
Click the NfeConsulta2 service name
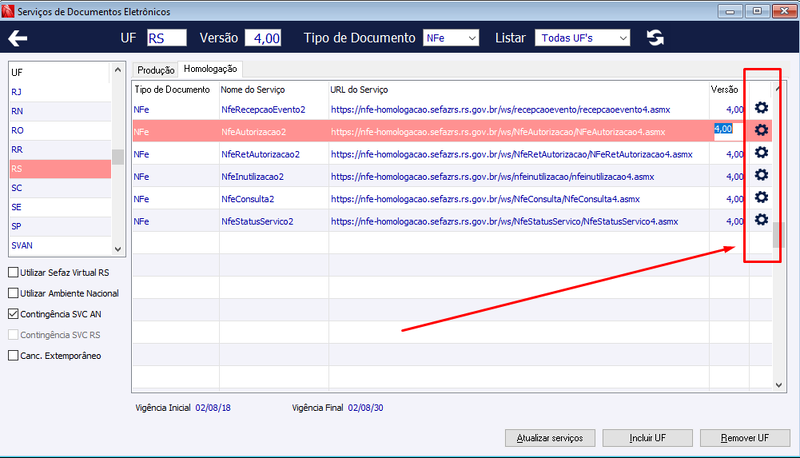pos(248,199)
